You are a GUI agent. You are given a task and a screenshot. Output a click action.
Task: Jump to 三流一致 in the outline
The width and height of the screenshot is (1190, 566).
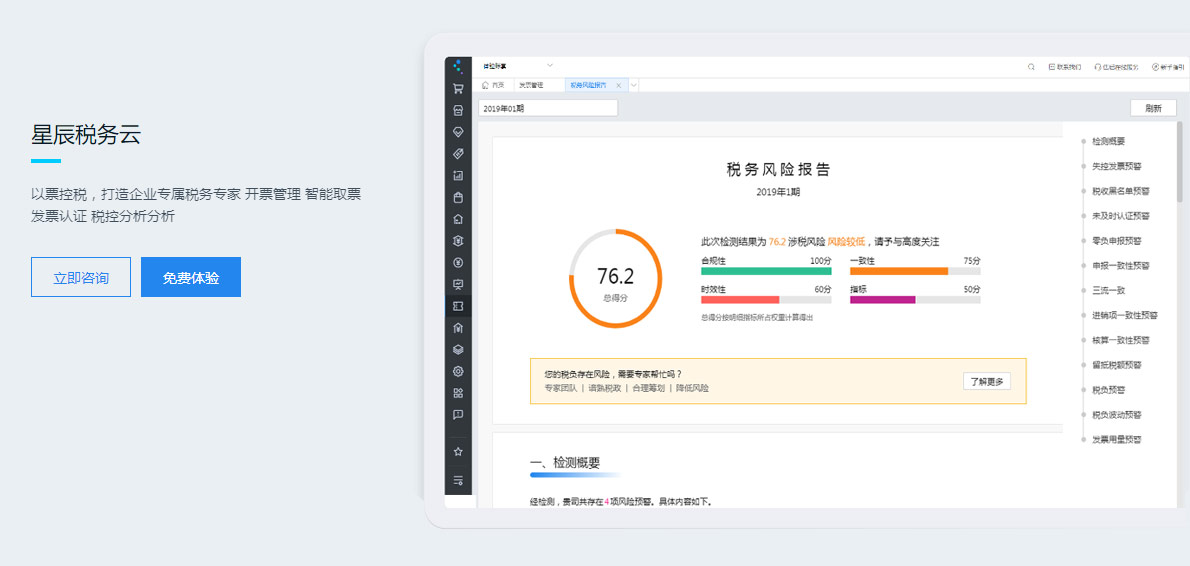pos(1108,291)
